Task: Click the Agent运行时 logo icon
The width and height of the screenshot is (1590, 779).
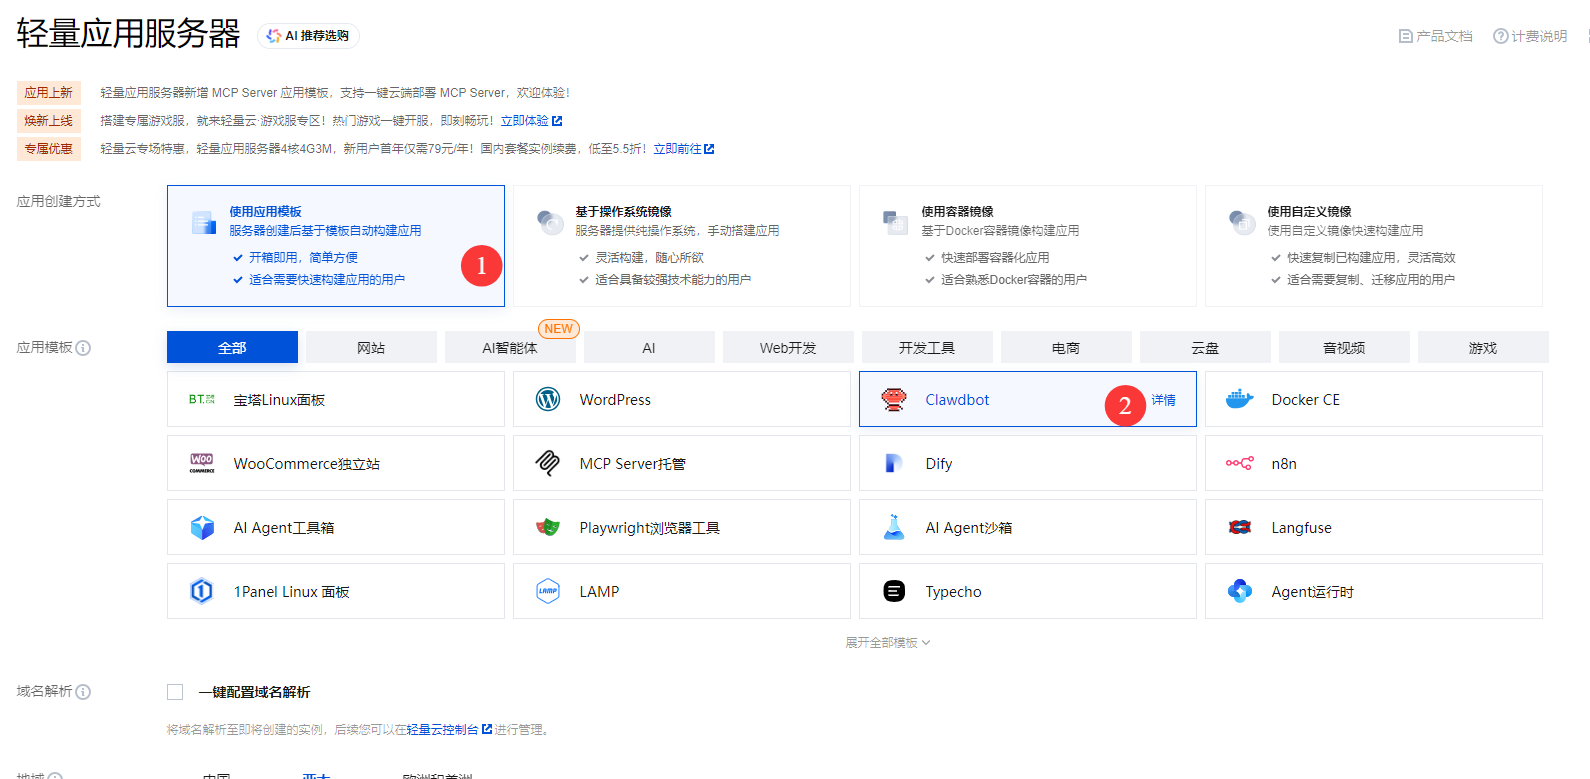Action: 1240,591
